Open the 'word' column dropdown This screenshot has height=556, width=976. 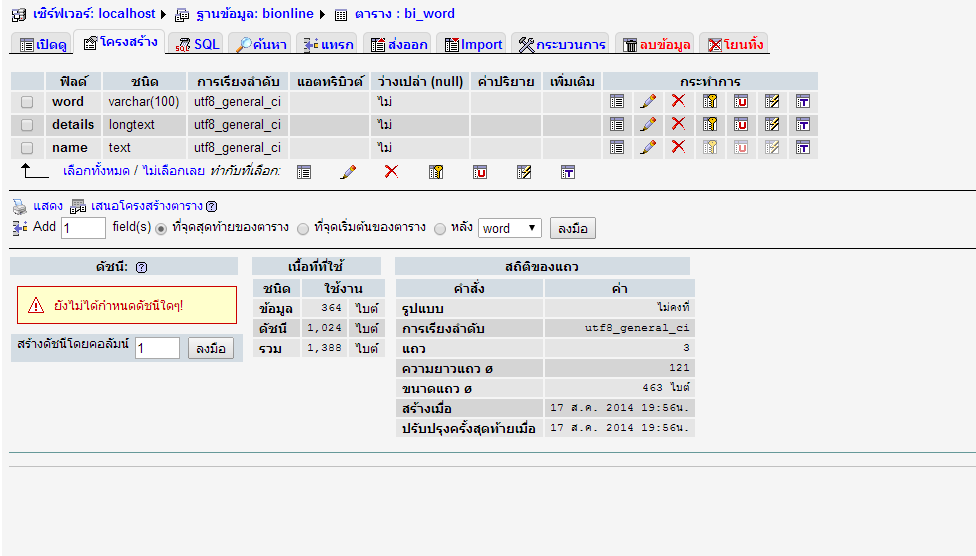(x=510, y=228)
